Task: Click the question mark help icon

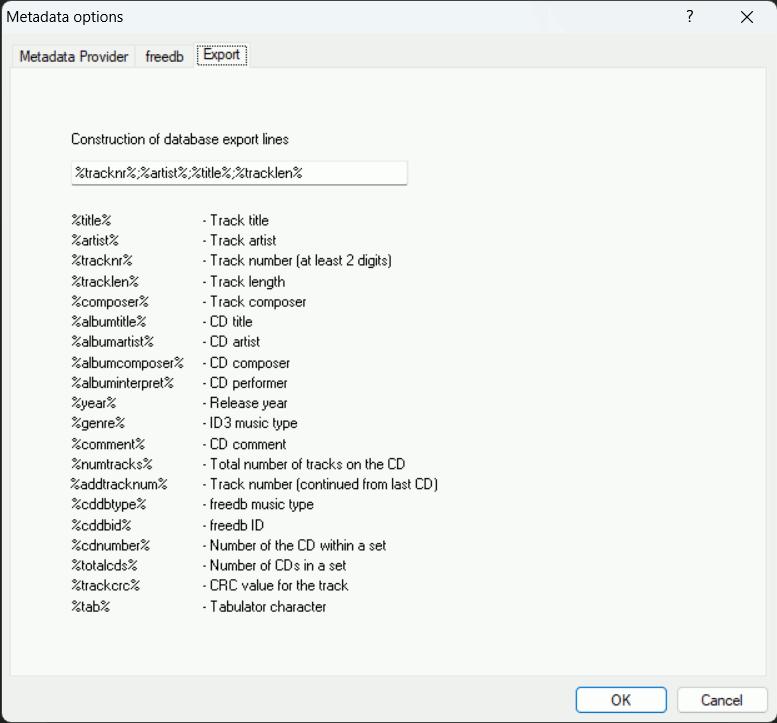Action: [689, 17]
